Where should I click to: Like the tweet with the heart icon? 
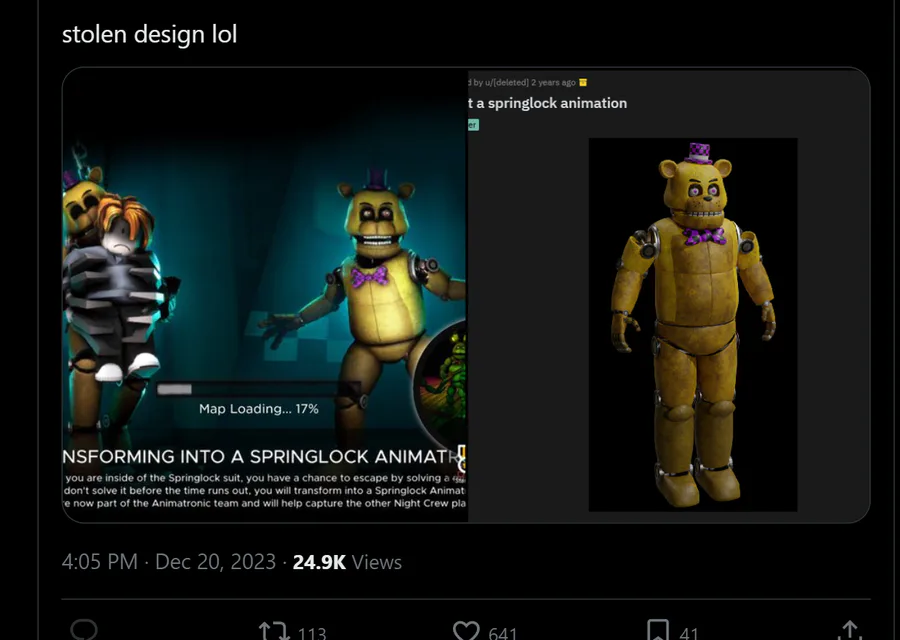[466, 631]
